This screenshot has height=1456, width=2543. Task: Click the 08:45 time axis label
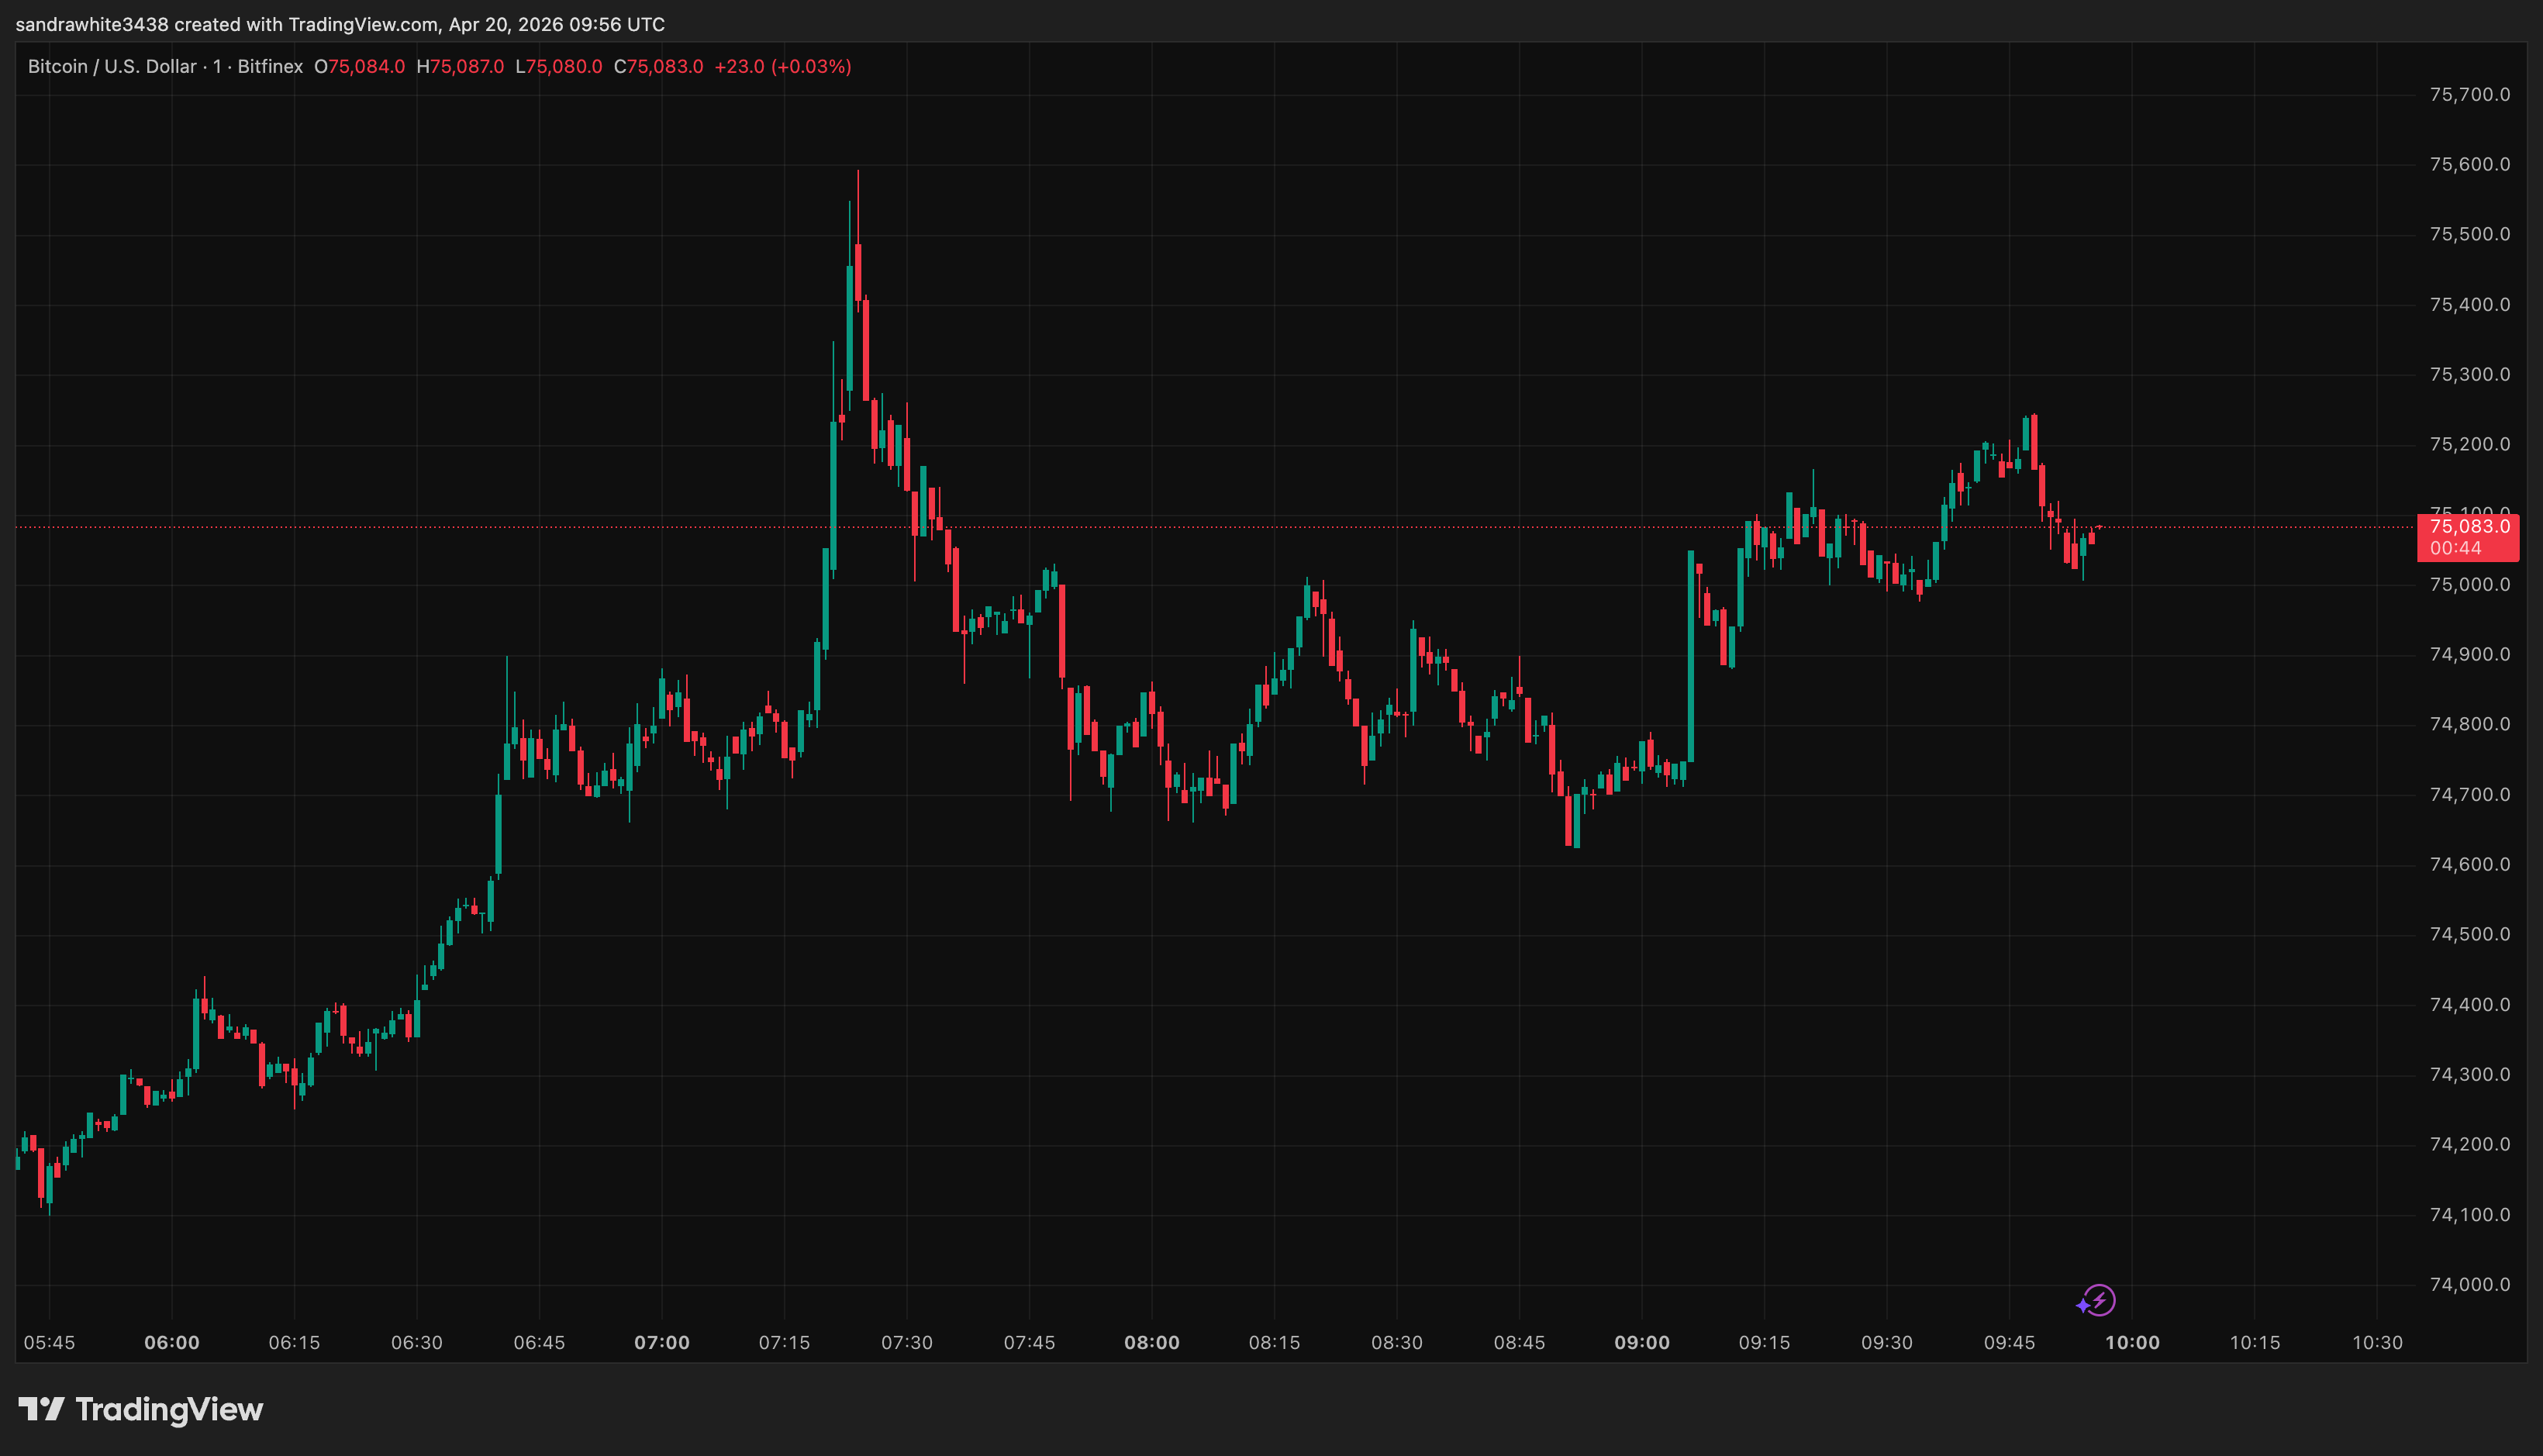[1519, 1343]
